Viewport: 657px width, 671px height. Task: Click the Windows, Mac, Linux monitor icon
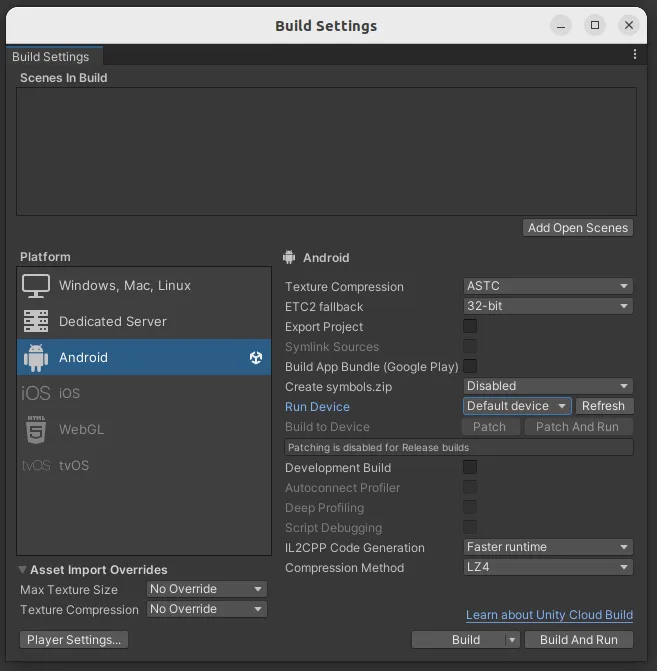[36, 286]
